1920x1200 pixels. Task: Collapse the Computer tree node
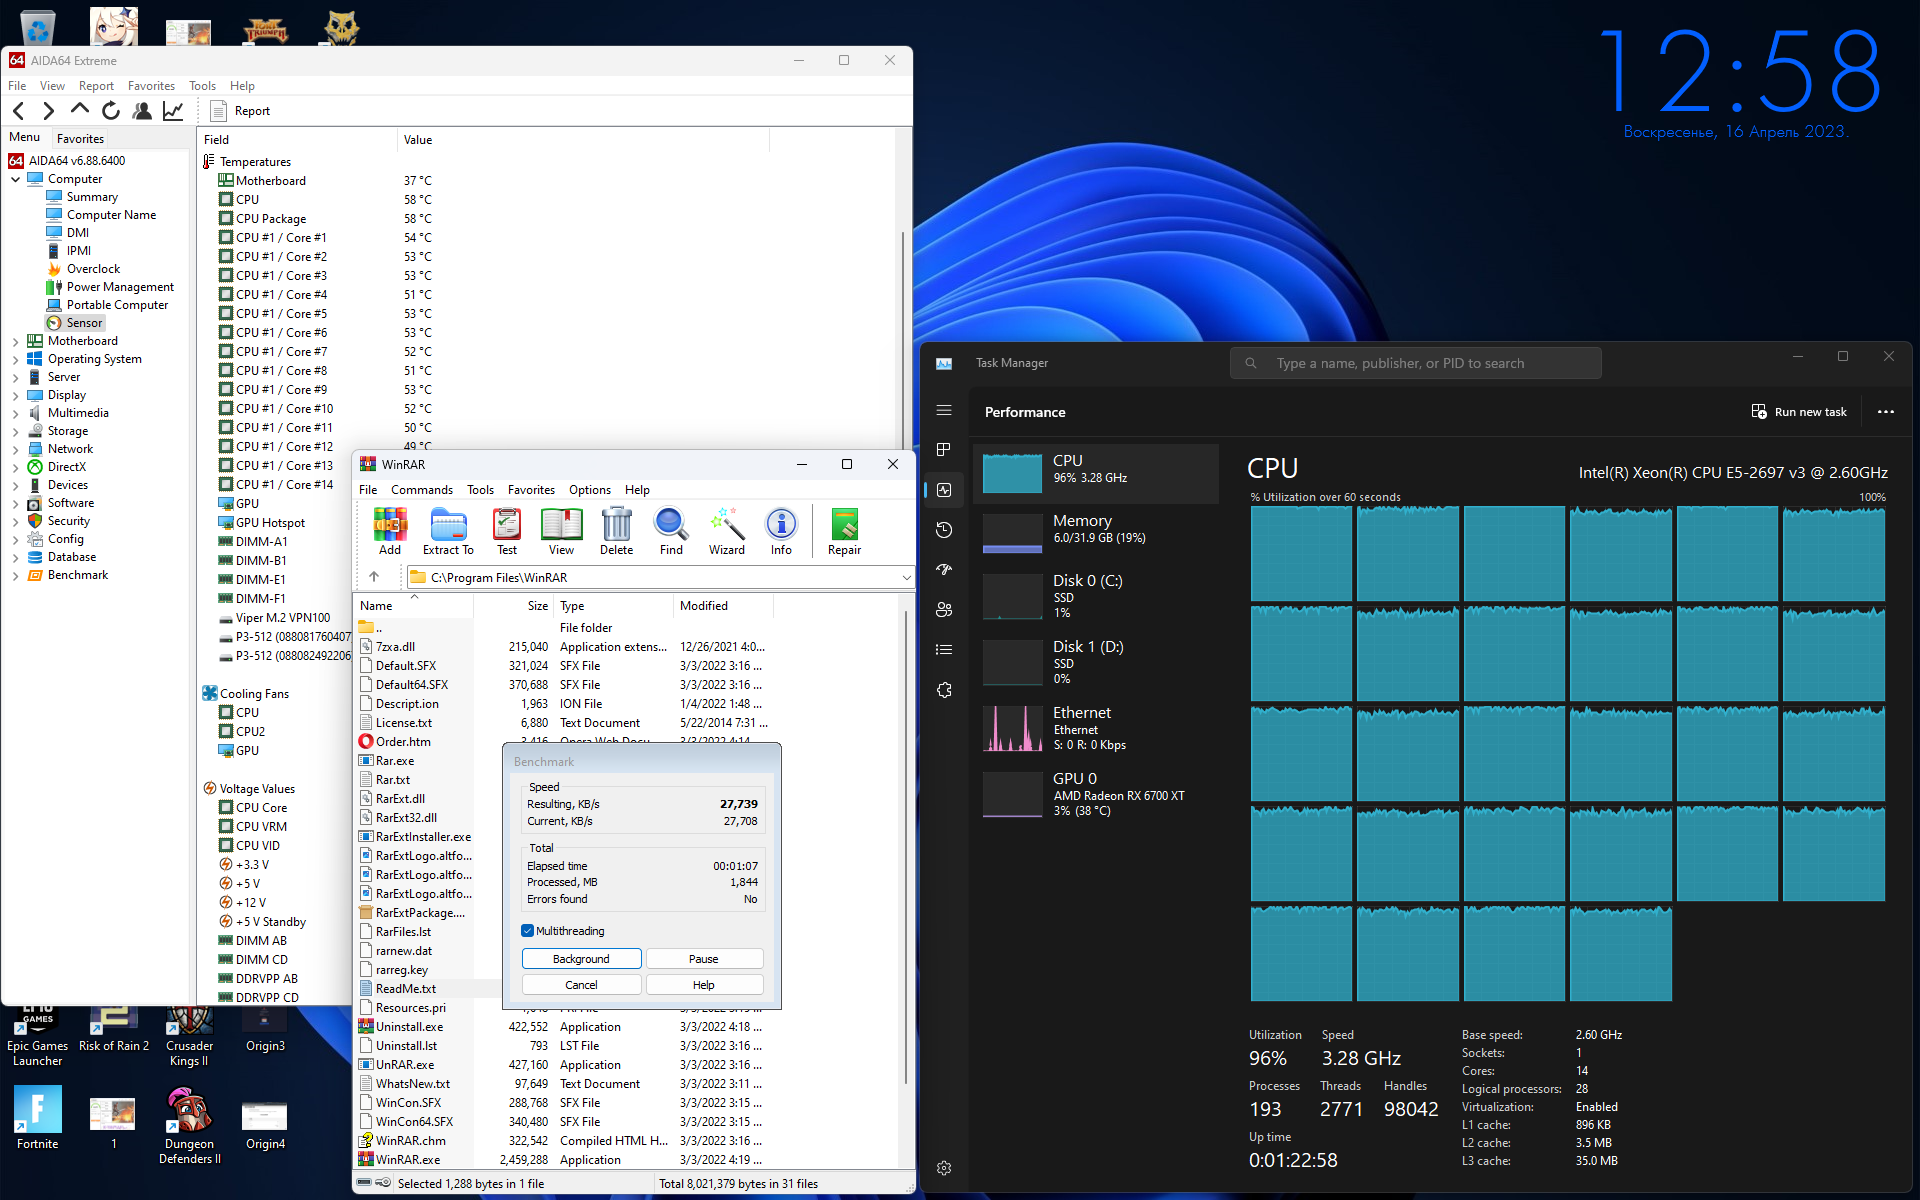coord(16,180)
